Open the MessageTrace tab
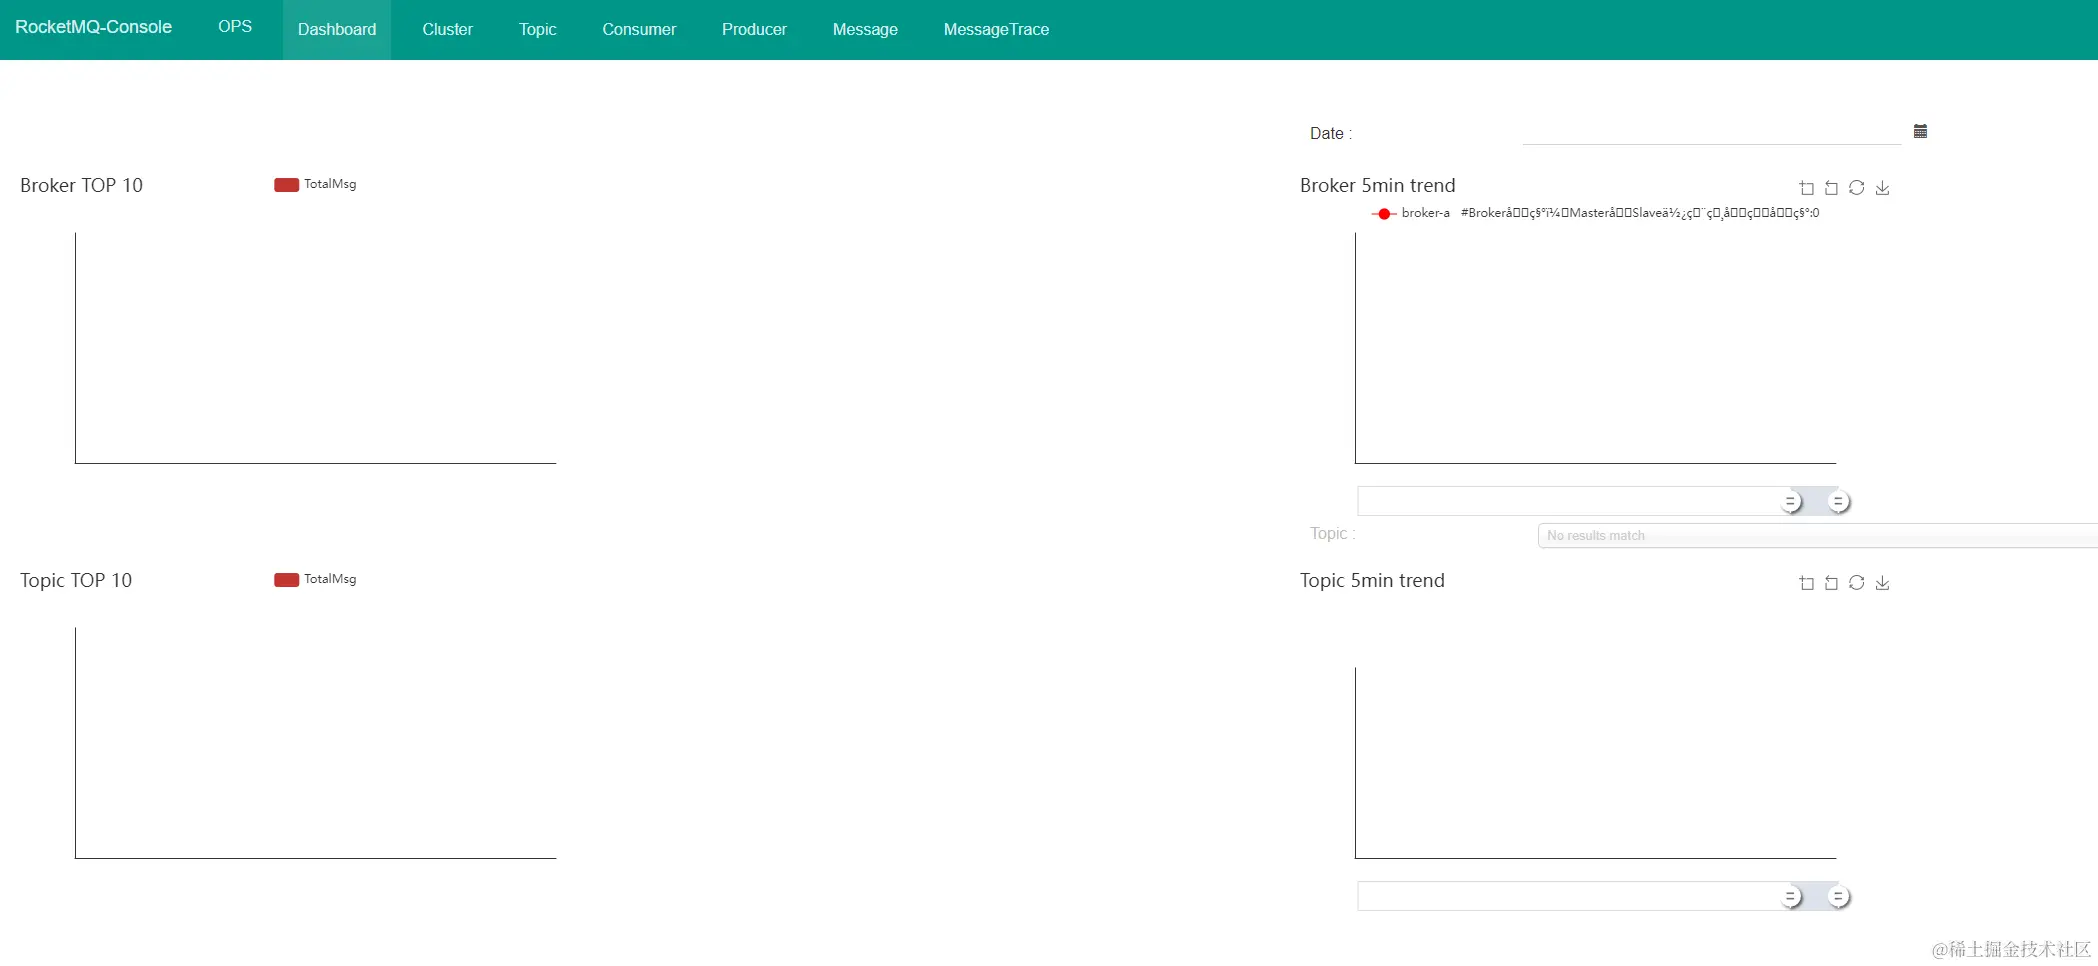The height and width of the screenshot is (966, 2098). (996, 30)
